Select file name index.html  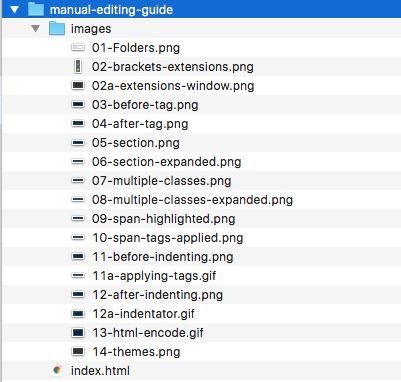pyautogui.click(x=100, y=371)
